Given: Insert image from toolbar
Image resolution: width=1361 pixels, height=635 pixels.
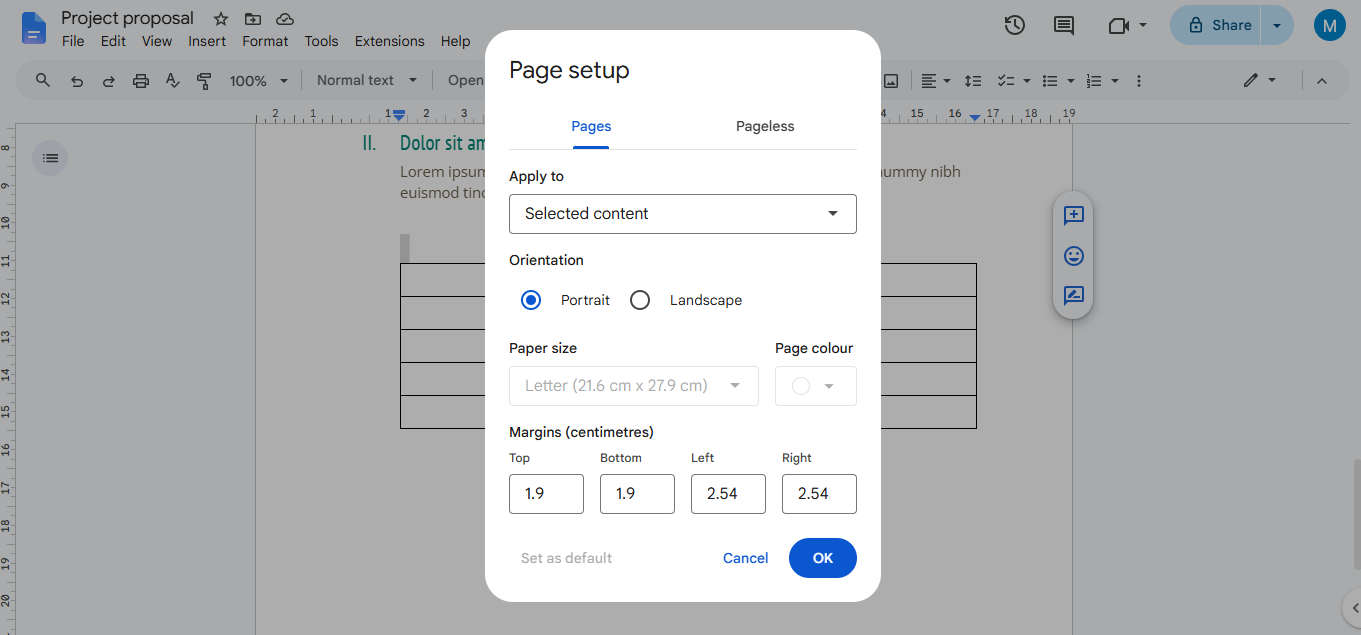Looking at the screenshot, I should click(890, 81).
